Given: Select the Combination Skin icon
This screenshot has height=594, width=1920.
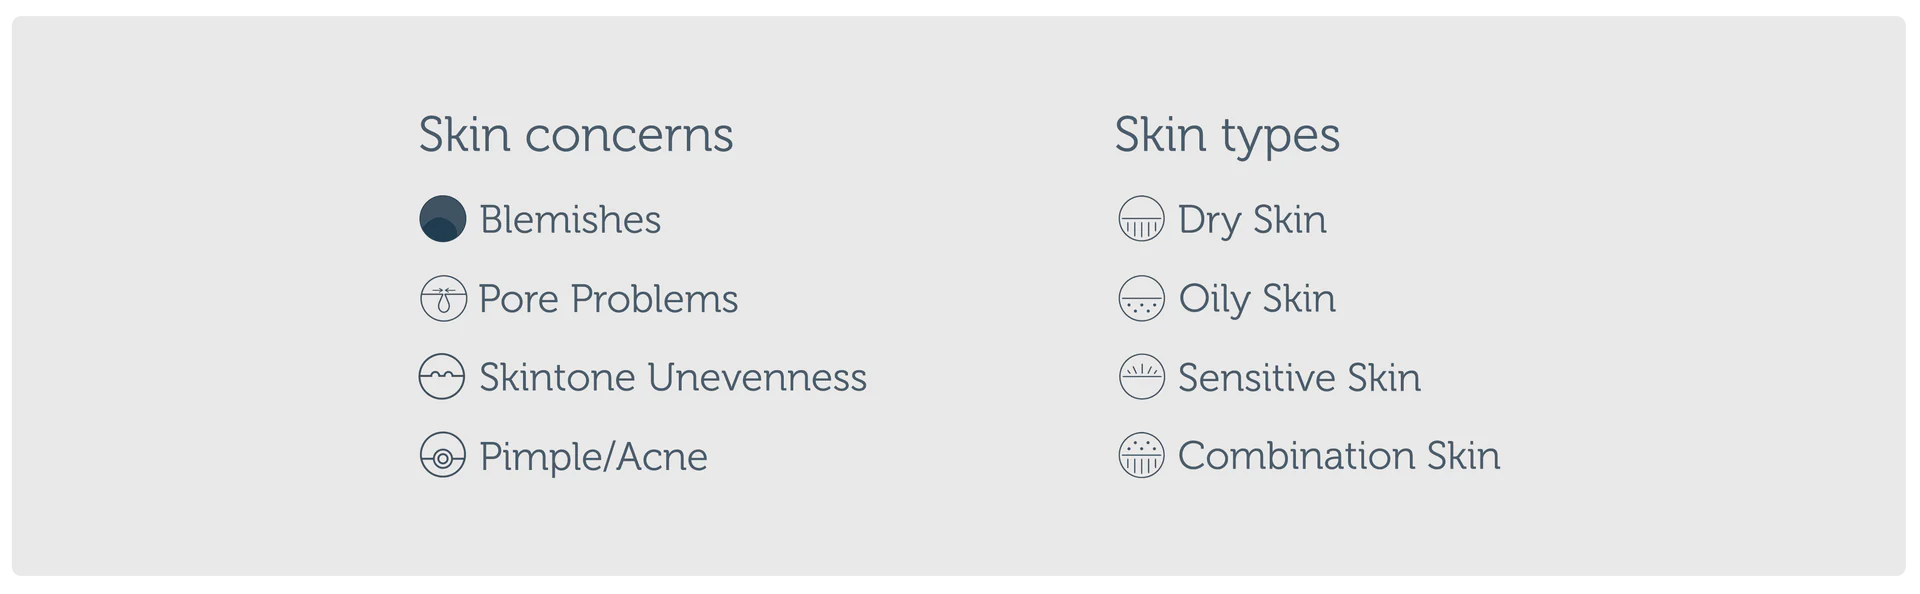Looking at the screenshot, I should (1141, 456).
